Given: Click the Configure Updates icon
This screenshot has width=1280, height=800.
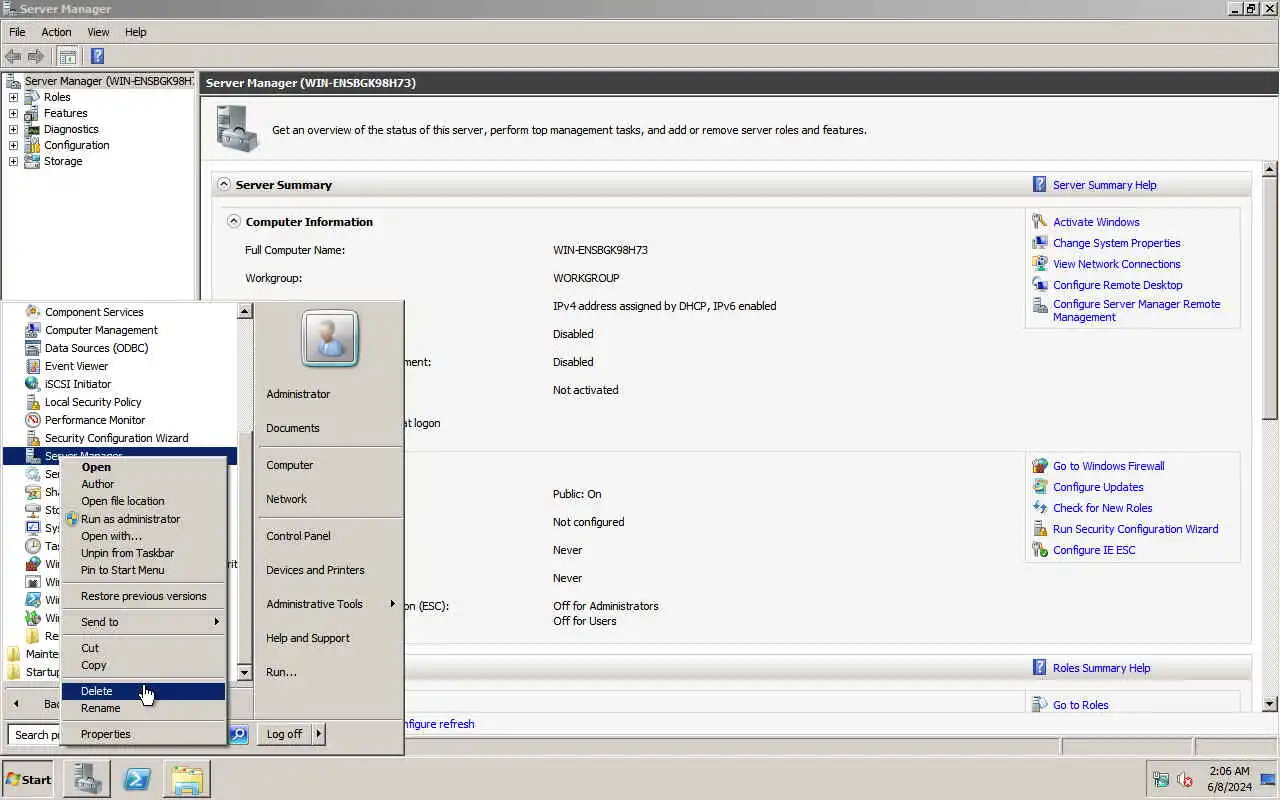Looking at the screenshot, I should tap(1040, 487).
